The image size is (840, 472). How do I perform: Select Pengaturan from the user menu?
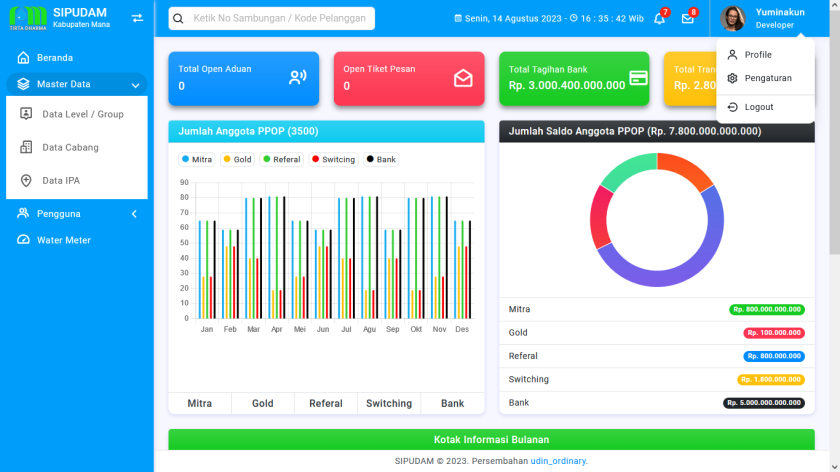pyautogui.click(x=767, y=78)
